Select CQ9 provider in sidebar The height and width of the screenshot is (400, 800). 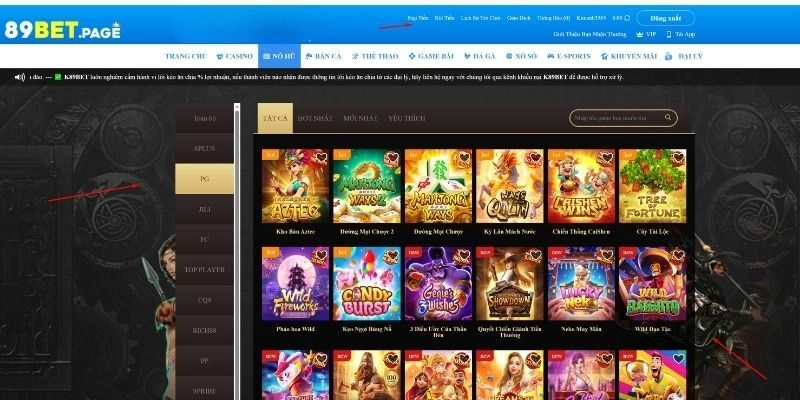[205, 300]
